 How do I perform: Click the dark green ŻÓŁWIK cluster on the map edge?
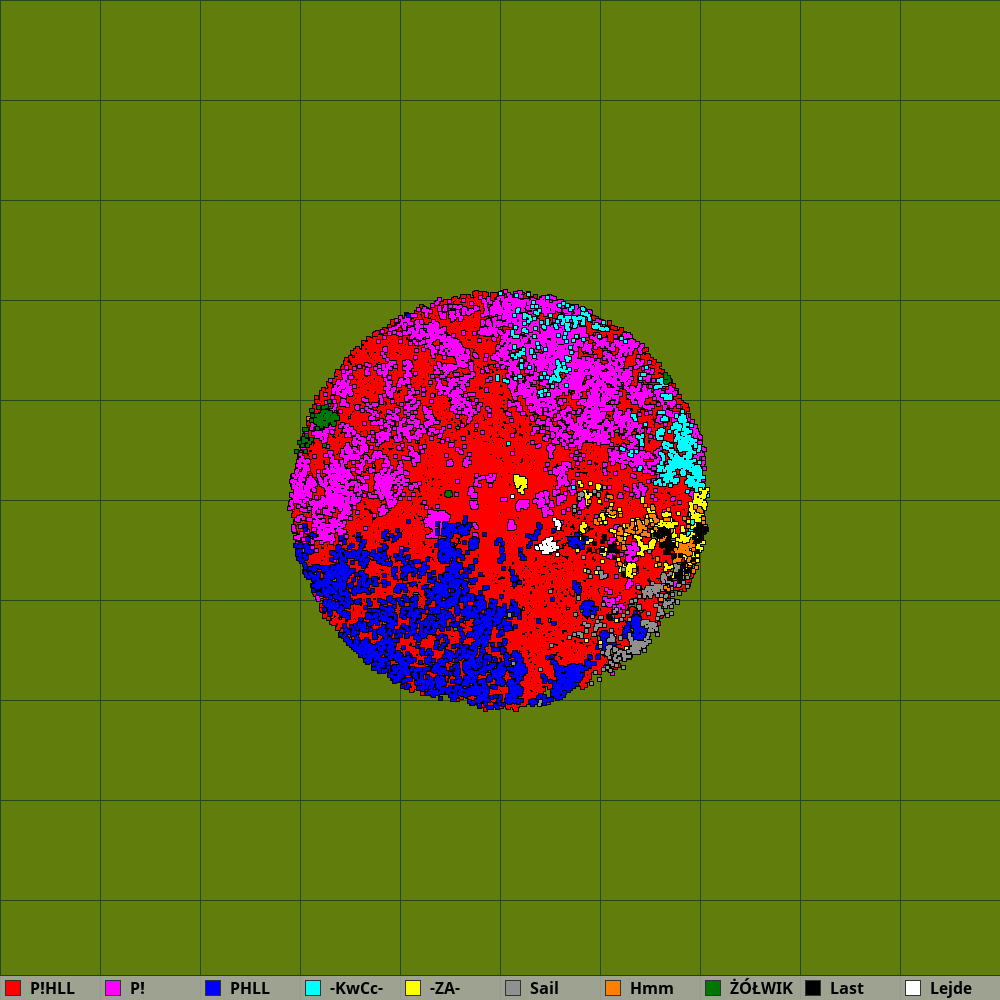[x=325, y=418]
